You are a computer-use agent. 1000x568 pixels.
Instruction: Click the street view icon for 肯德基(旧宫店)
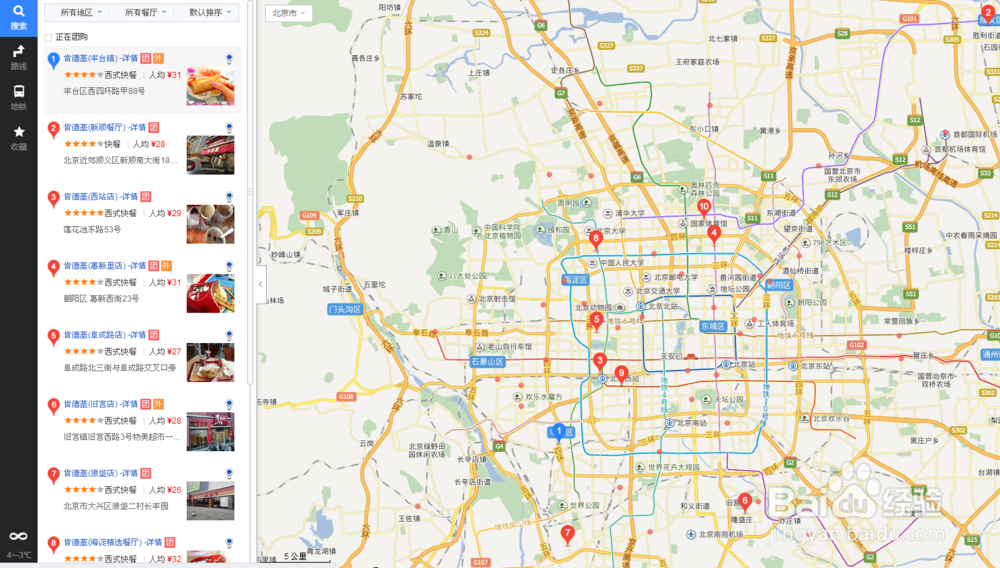pos(229,405)
